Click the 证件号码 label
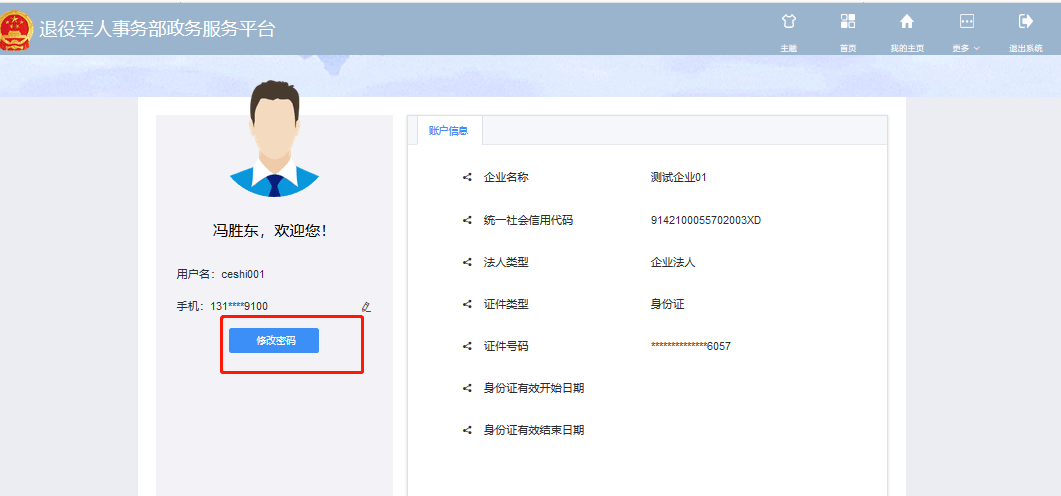This screenshot has width=1061, height=496. (506, 346)
